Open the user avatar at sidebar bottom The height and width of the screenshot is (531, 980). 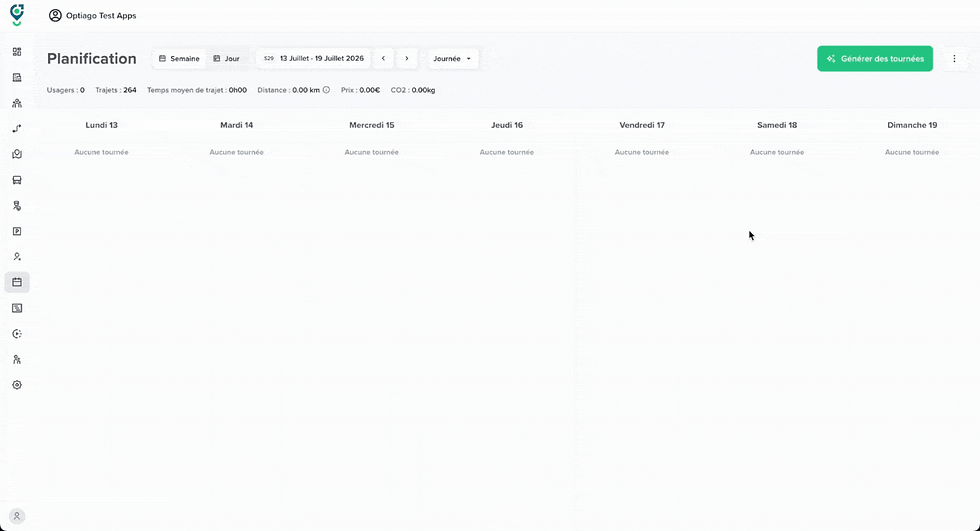(x=17, y=516)
